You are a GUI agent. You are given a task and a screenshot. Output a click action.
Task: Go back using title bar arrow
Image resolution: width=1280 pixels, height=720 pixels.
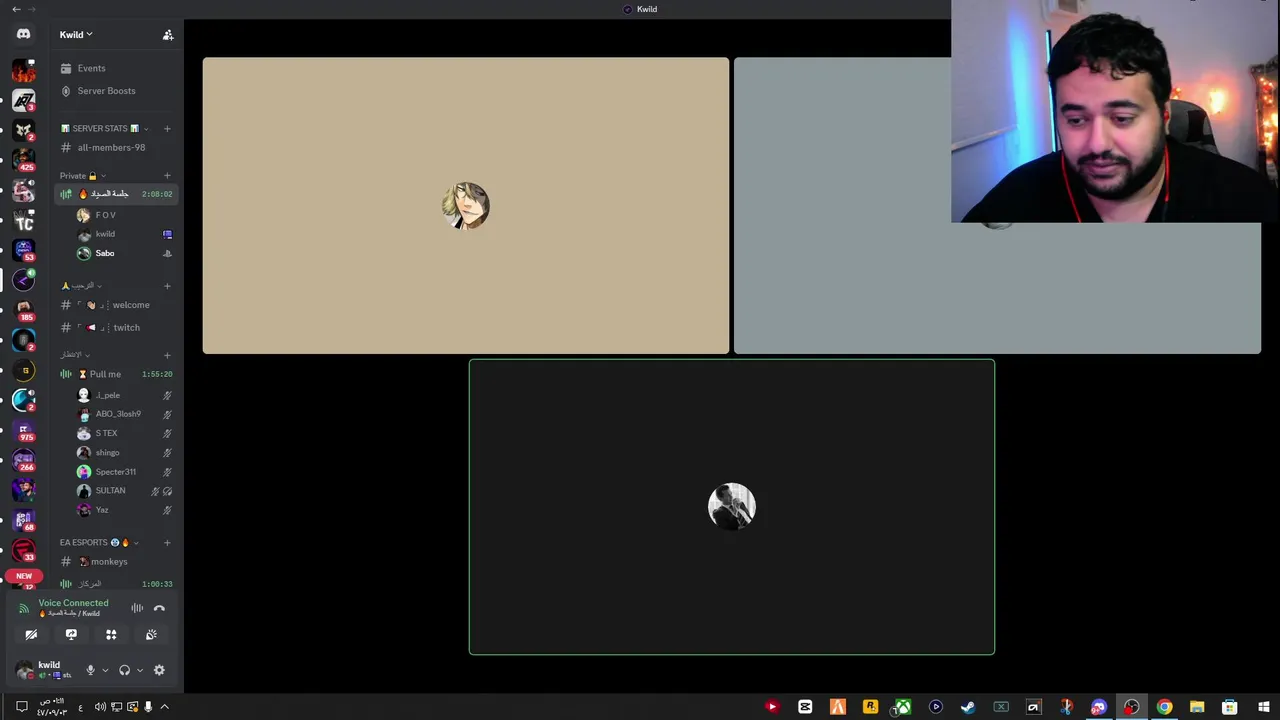[x=16, y=9]
